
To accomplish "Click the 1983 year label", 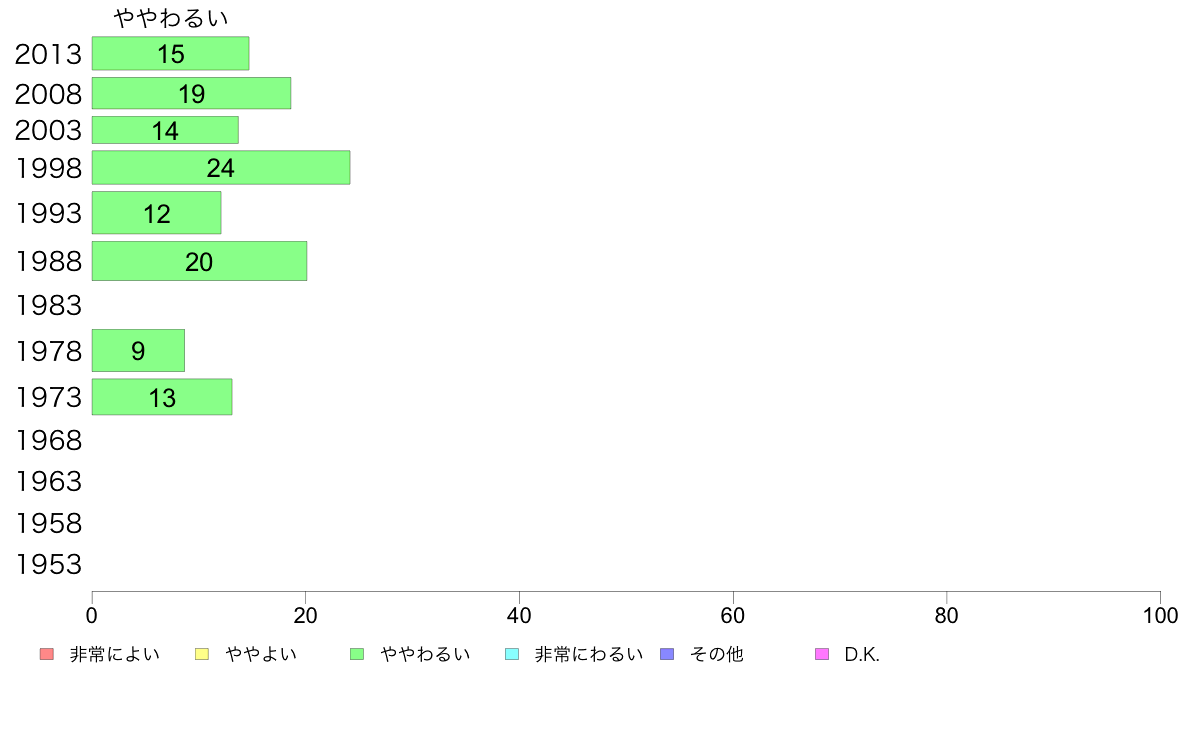I will coord(48,305).
